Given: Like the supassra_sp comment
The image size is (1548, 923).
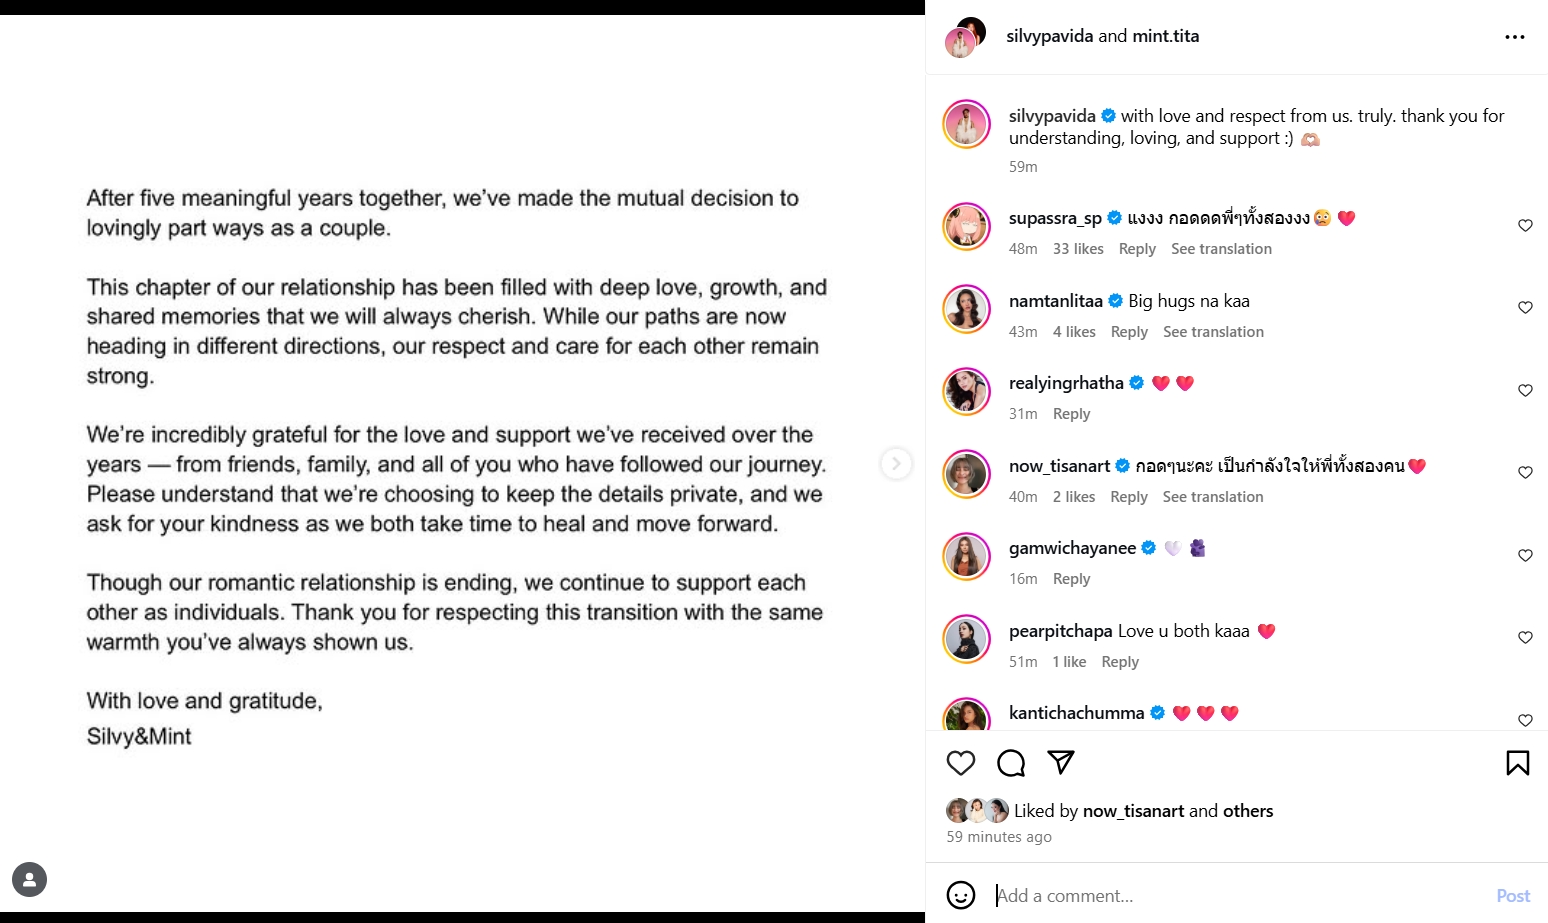Looking at the screenshot, I should 1525,226.
